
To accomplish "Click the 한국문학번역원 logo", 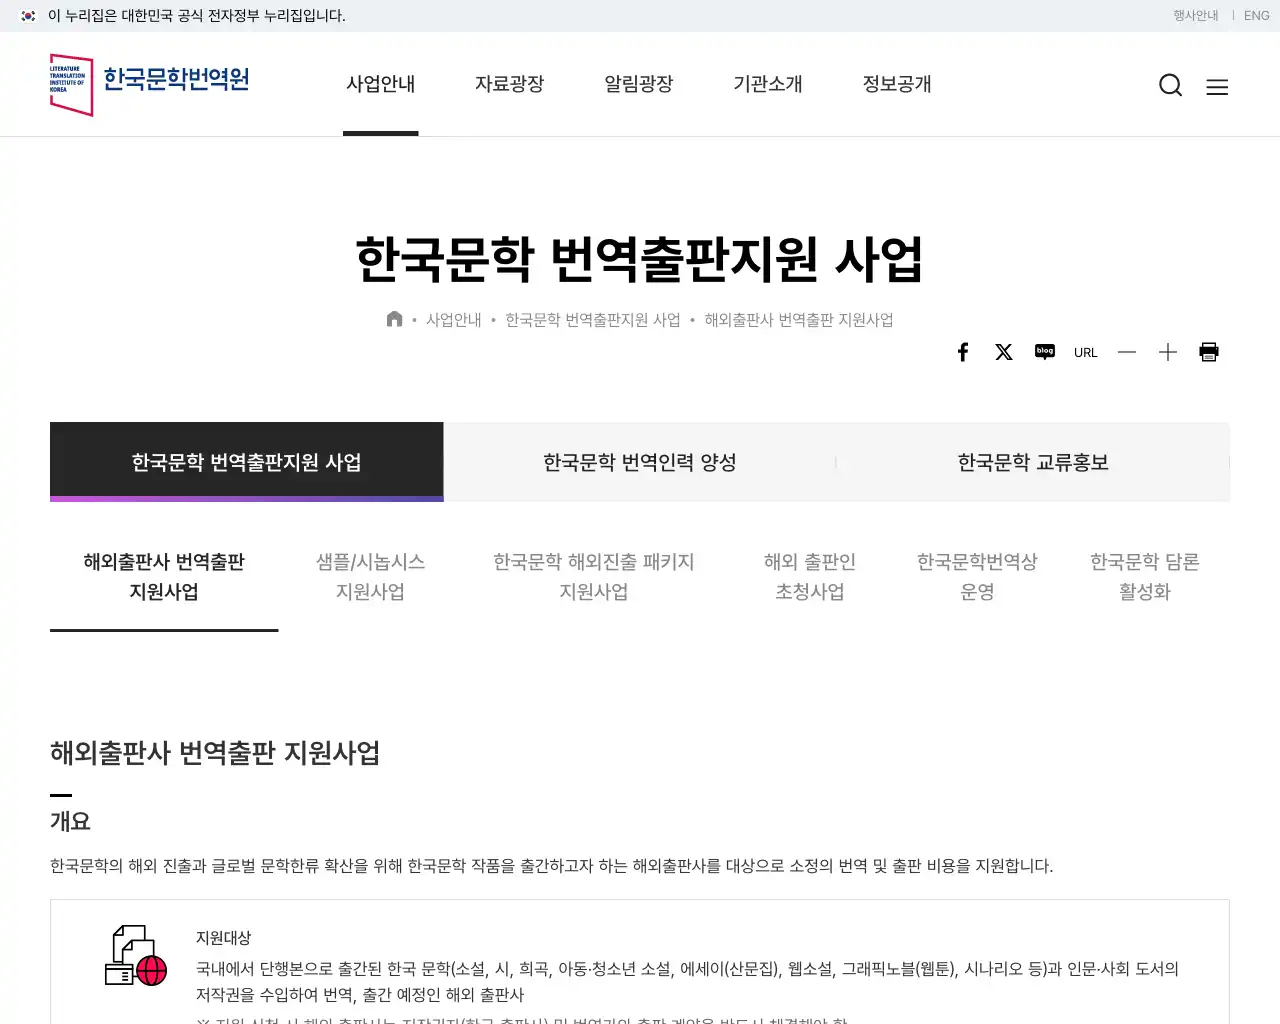I will tap(150, 84).
